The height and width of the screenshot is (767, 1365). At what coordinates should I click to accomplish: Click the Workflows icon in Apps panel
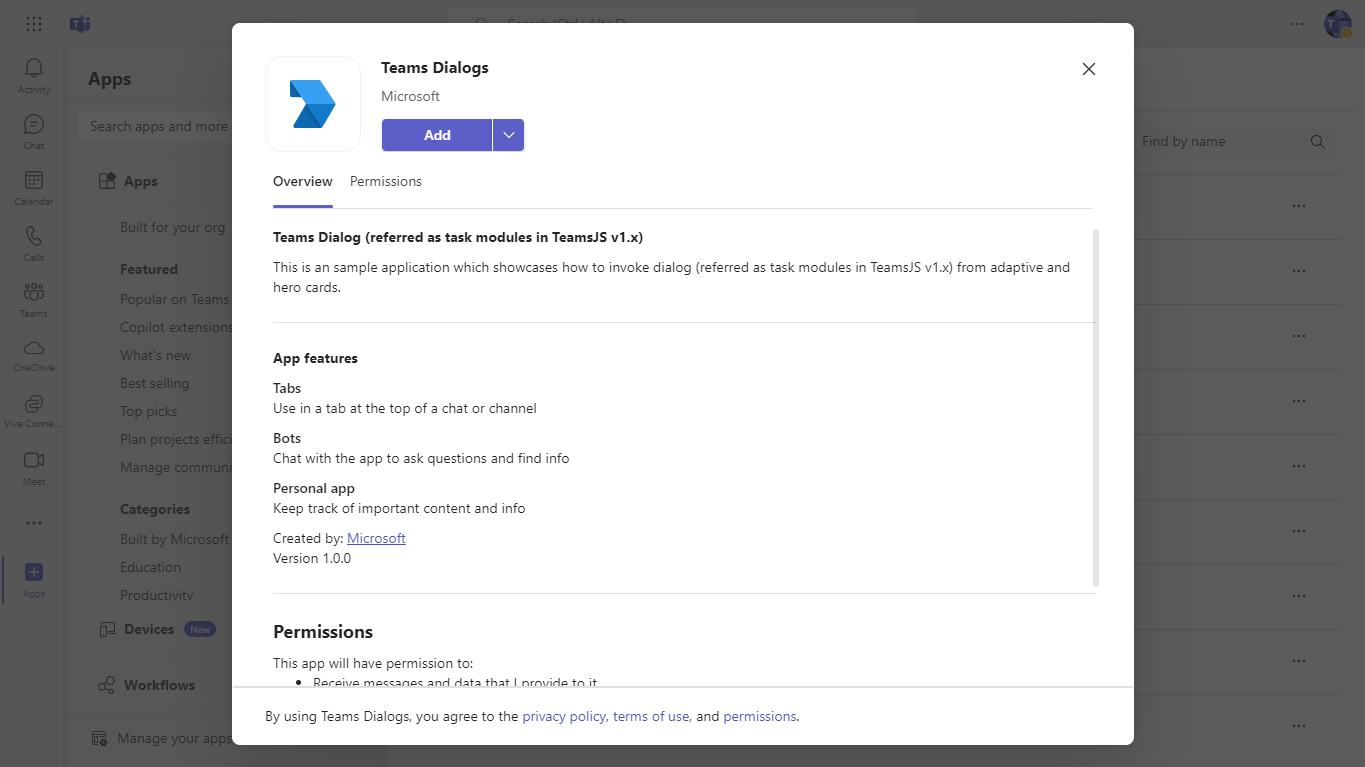tap(107, 685)
